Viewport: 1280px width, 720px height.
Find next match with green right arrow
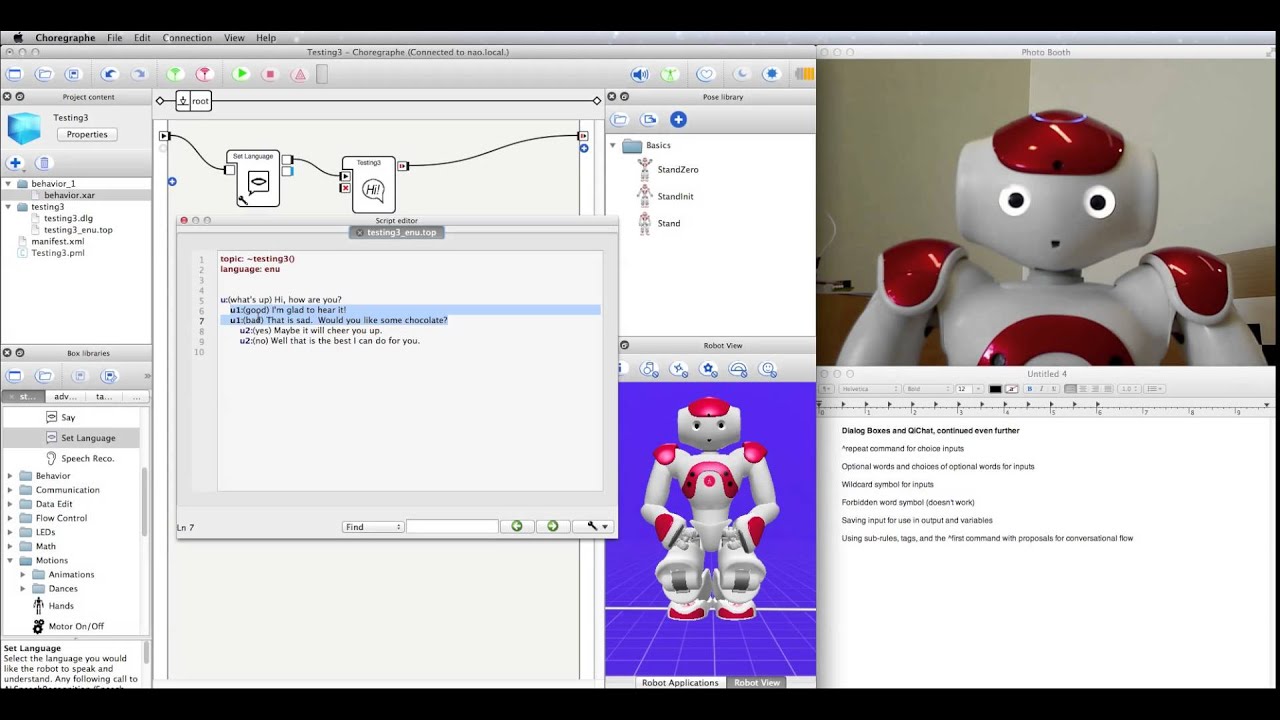tap(552, 526)
